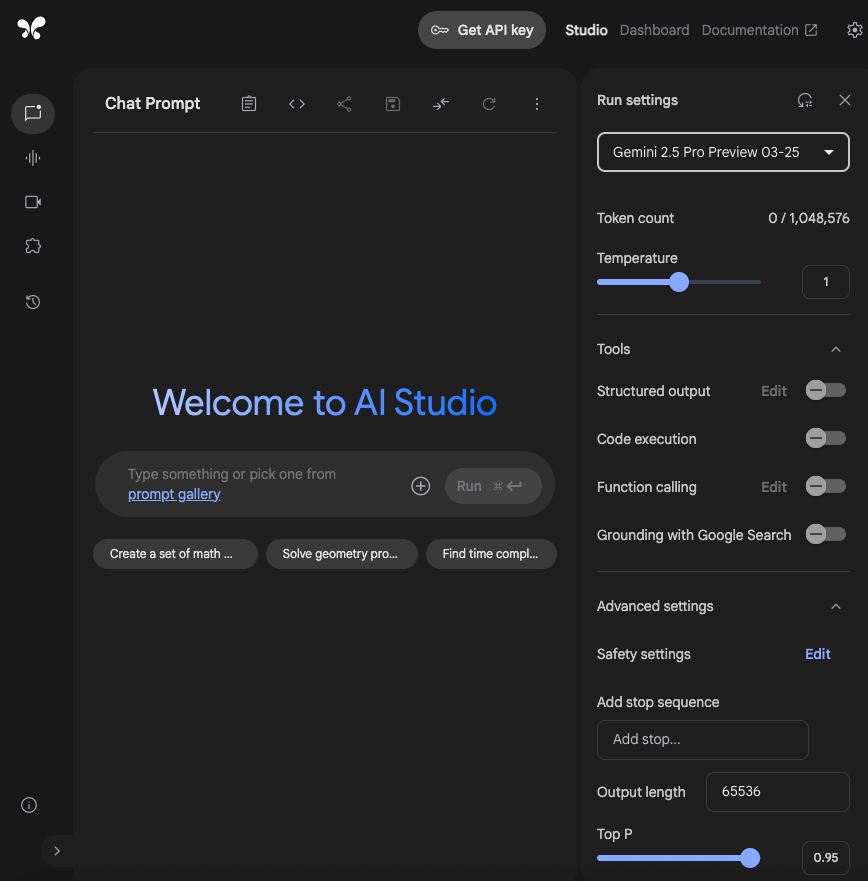
Task: Click the Add stop sequence field
Action: click(703, 740)
